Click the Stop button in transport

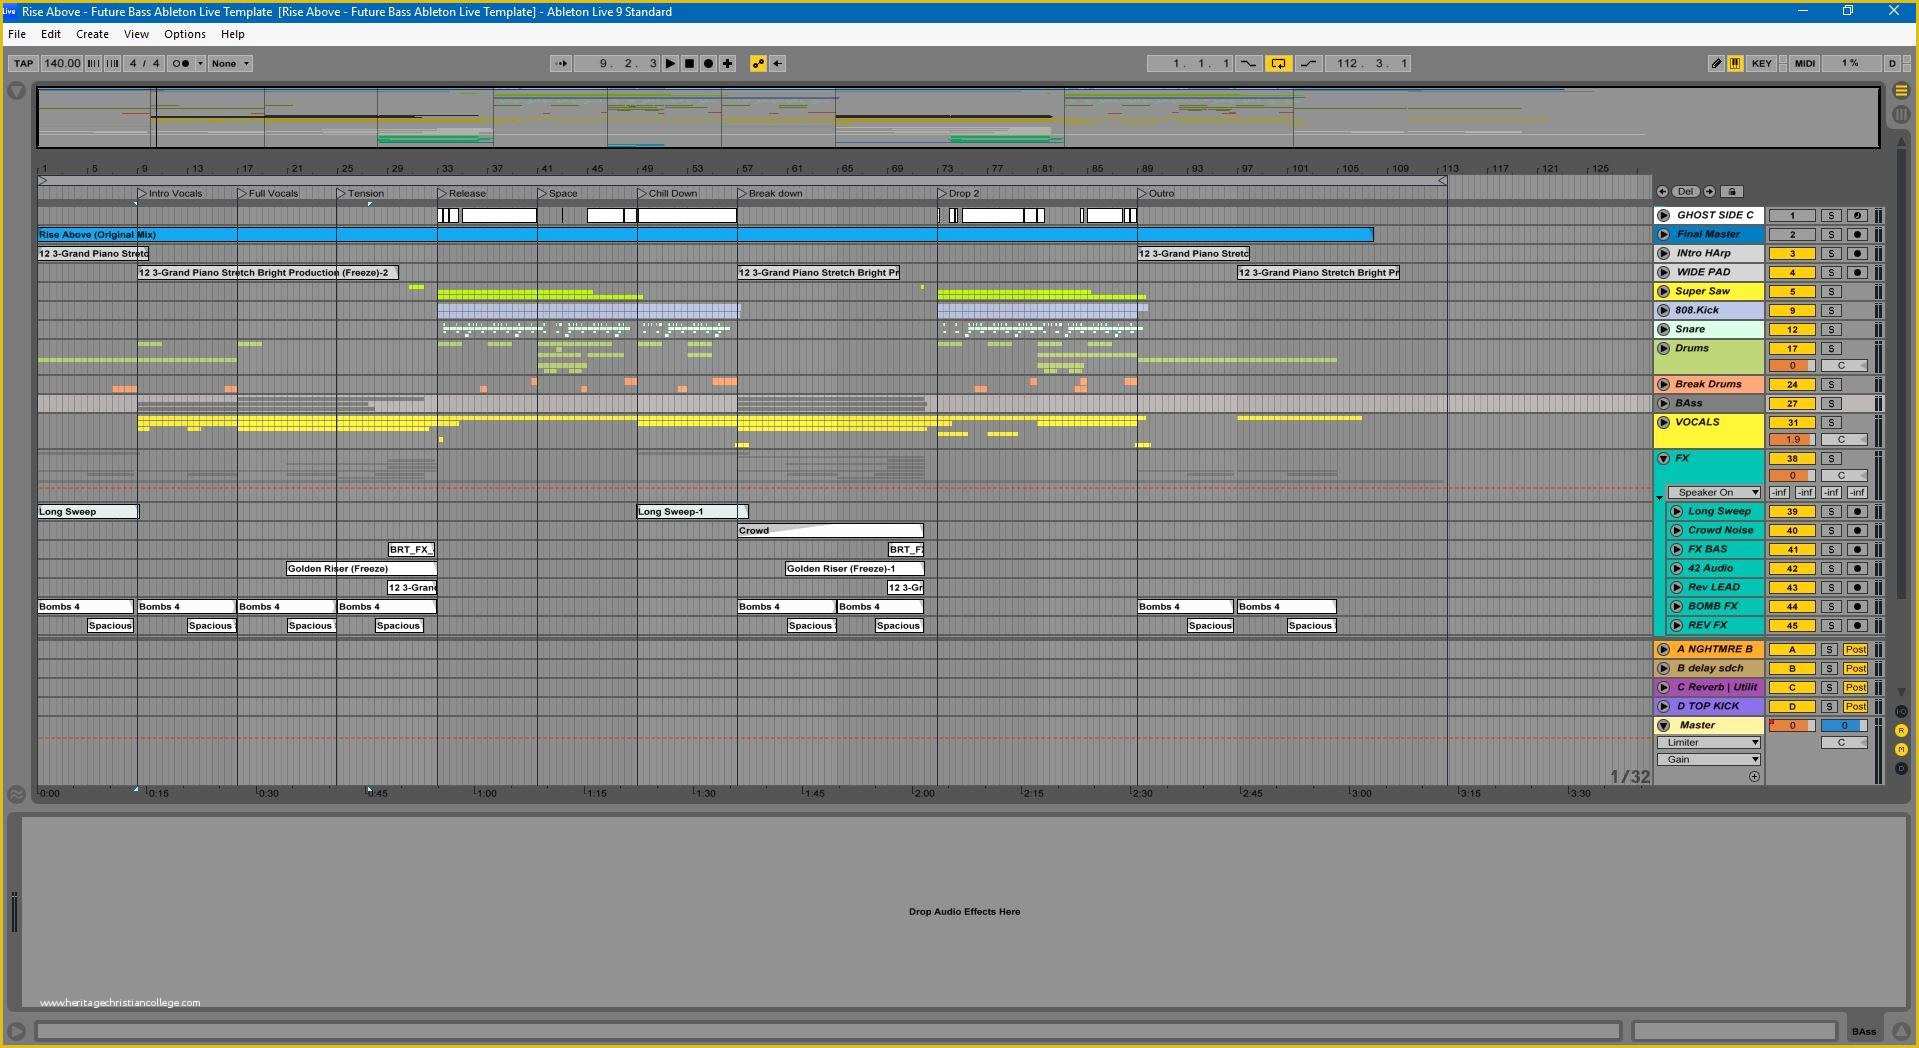[x=689, y=63]
